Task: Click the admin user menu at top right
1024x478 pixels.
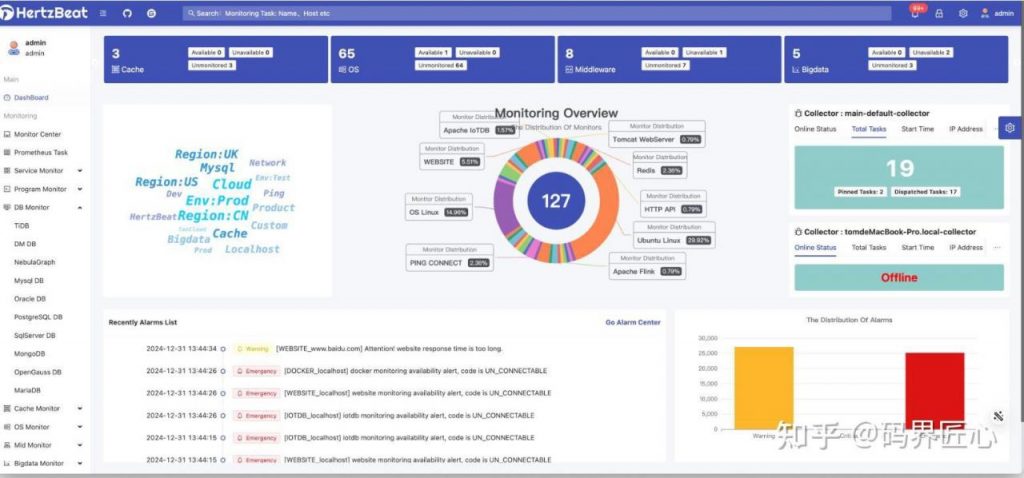Action: [x=997, y=14]
